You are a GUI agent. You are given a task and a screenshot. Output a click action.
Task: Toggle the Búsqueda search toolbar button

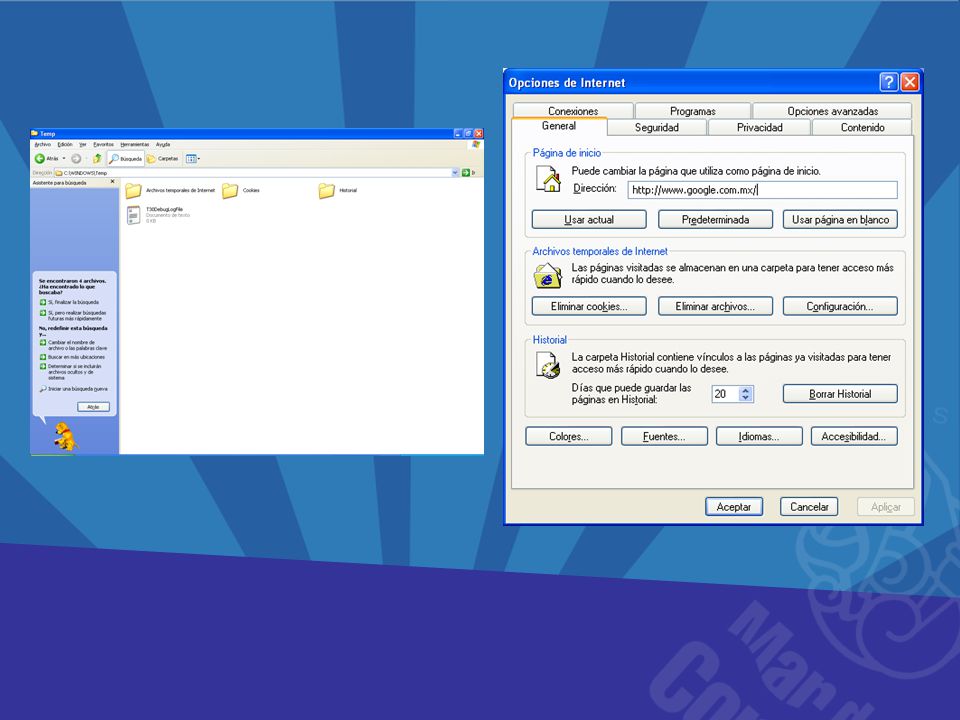[126, 159]
